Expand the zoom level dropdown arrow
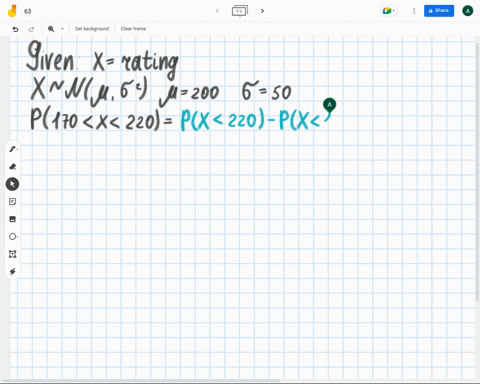Viewport: 480px width, 384px height. pyautogui.click(x=62, y=29)
